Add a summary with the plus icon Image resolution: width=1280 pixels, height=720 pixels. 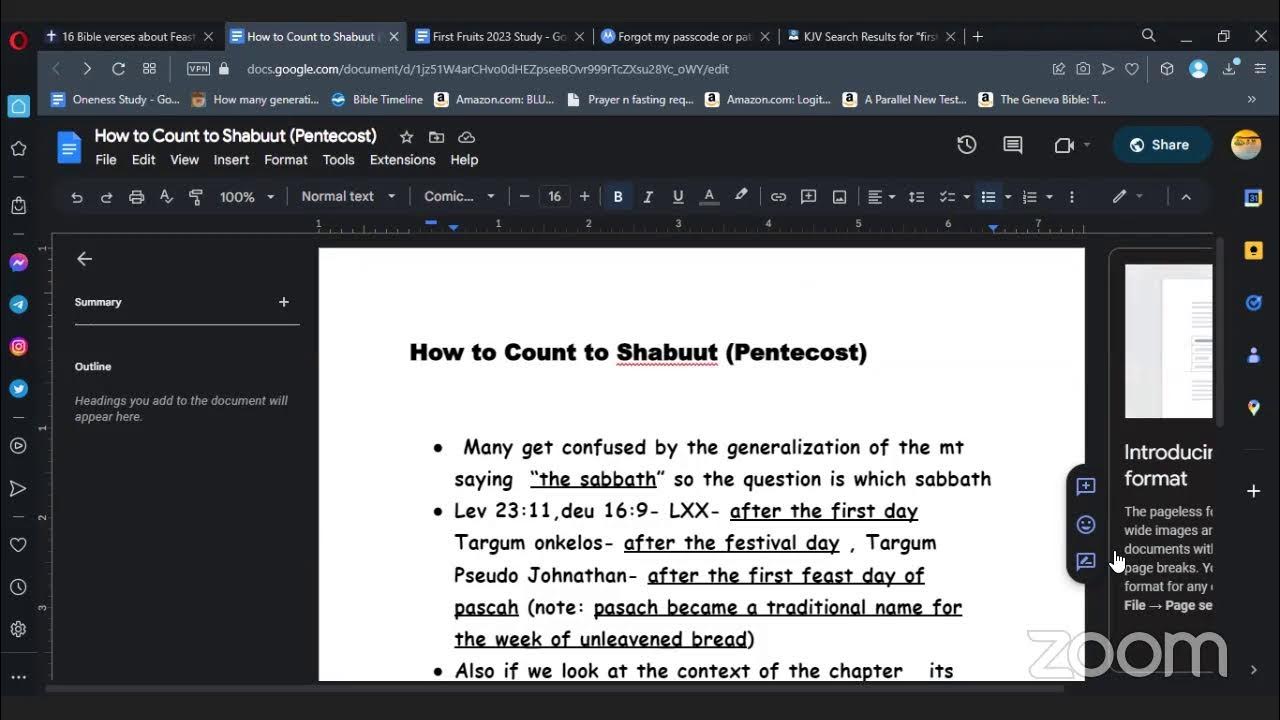point(284,302)
